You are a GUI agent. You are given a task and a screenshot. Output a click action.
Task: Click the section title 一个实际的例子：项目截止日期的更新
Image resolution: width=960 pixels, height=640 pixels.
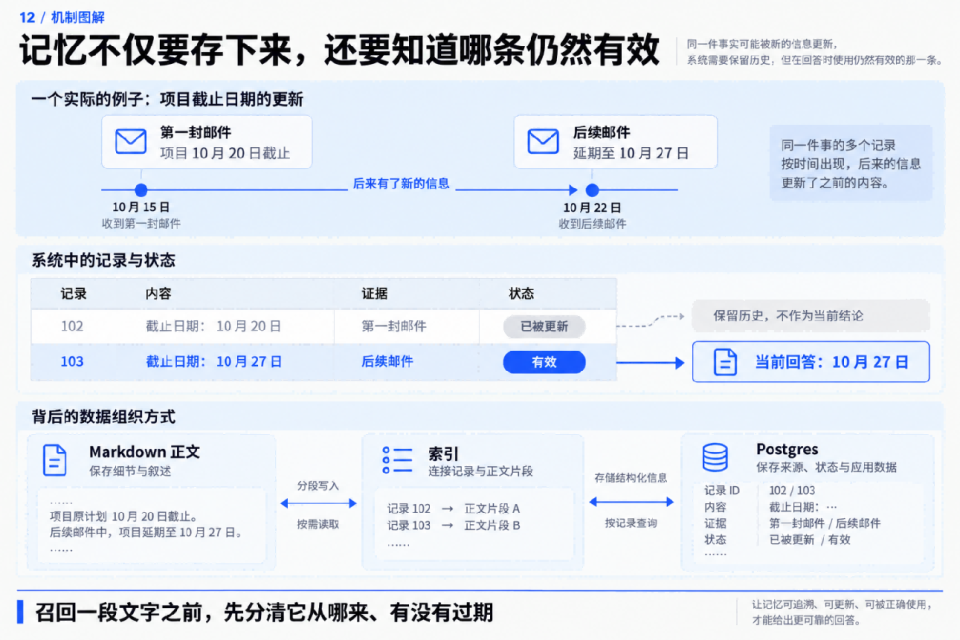click(167, 99)
